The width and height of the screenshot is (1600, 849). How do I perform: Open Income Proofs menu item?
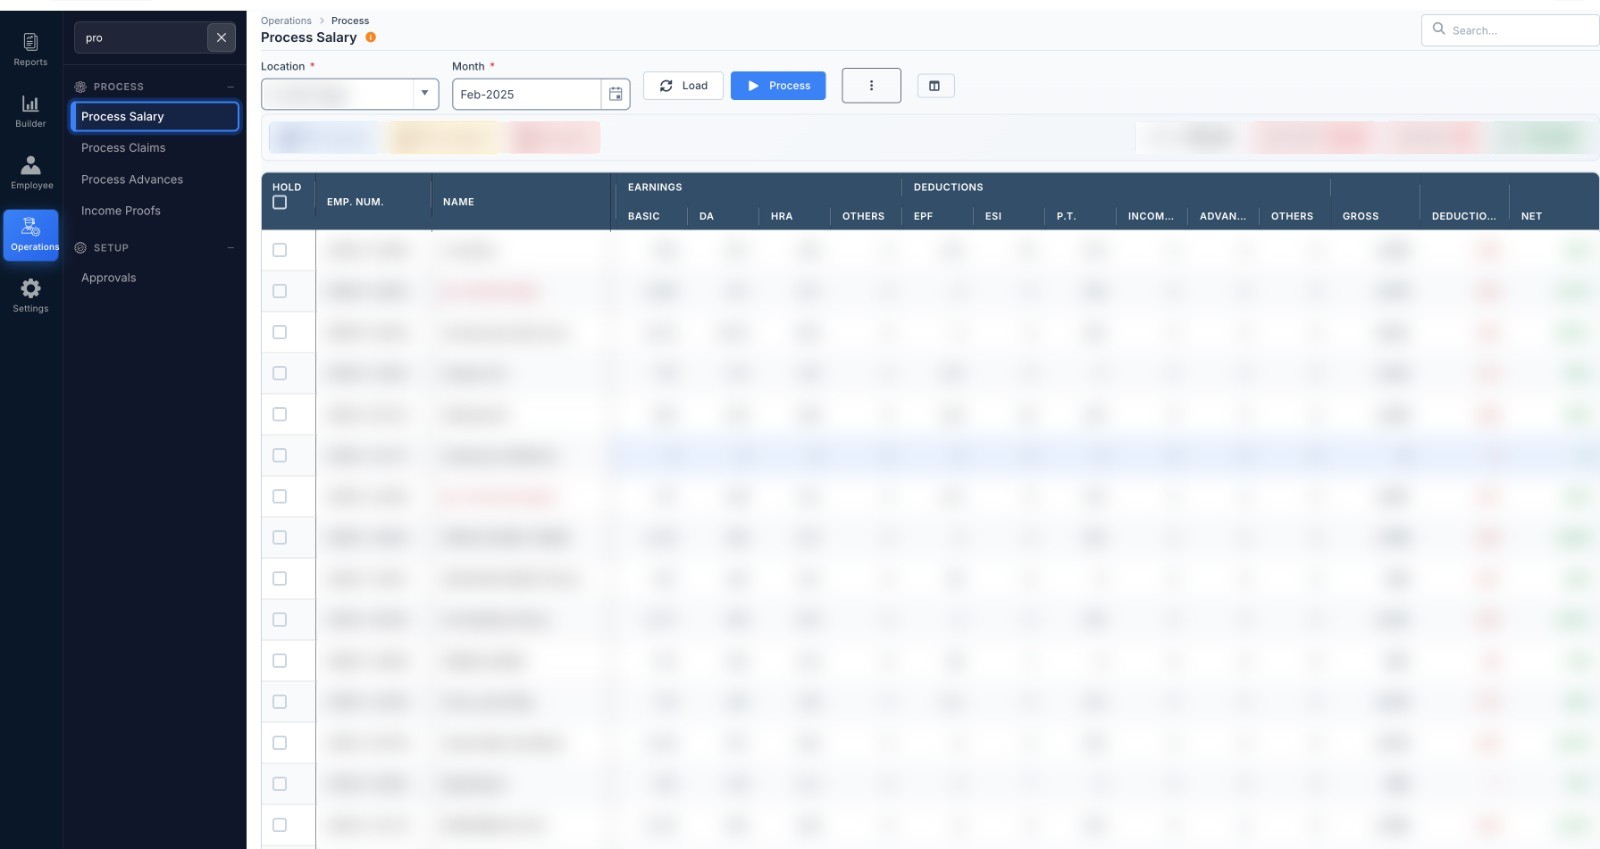(121, 211)
